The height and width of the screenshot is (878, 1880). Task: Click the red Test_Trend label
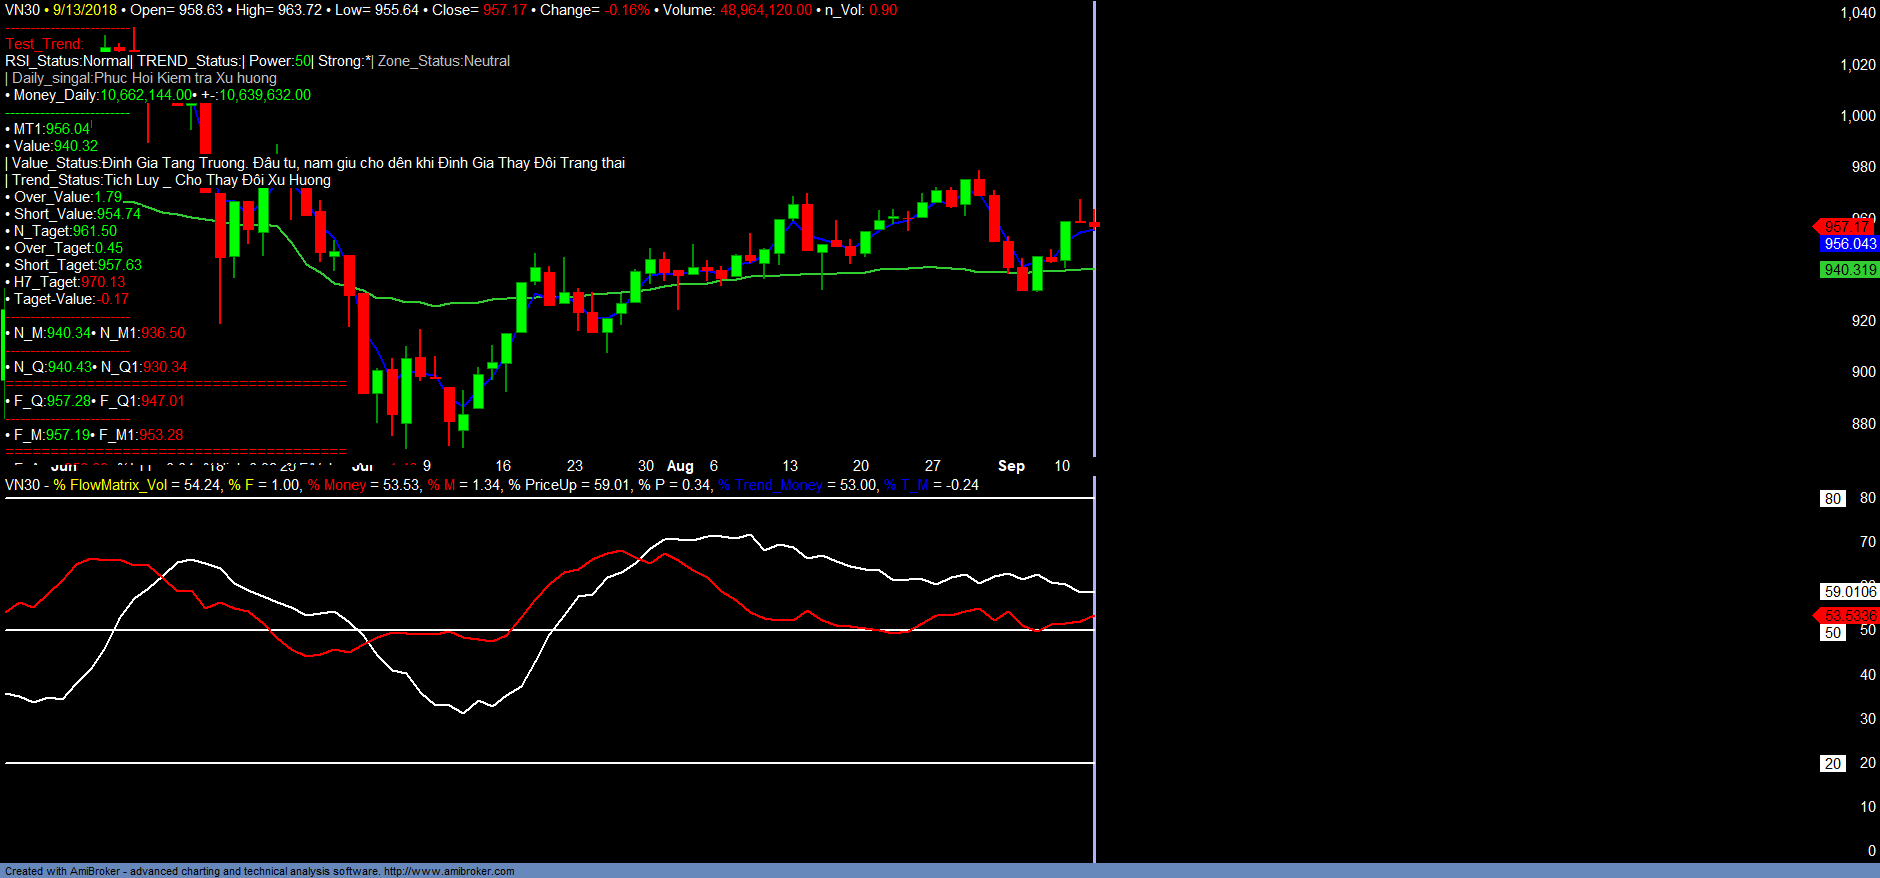point(44,44)
